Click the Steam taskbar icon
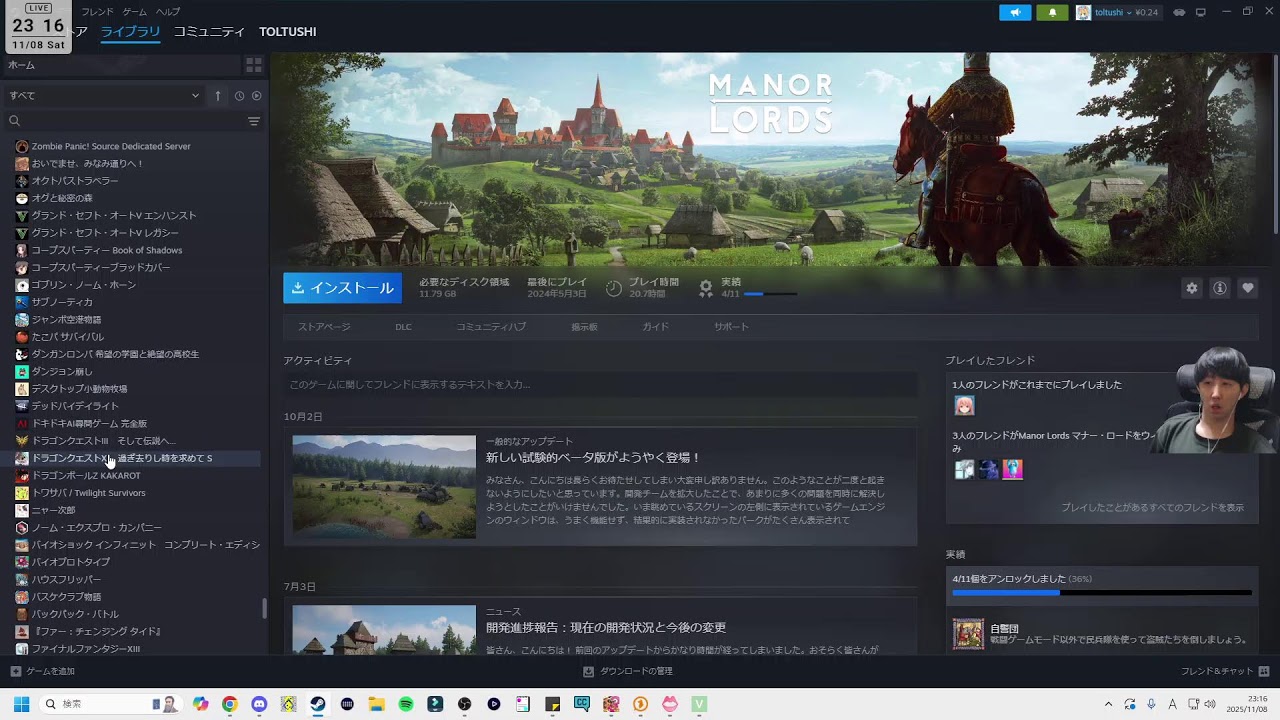The width and height of the screenshot is (1280, 720). tap(318, 704)
